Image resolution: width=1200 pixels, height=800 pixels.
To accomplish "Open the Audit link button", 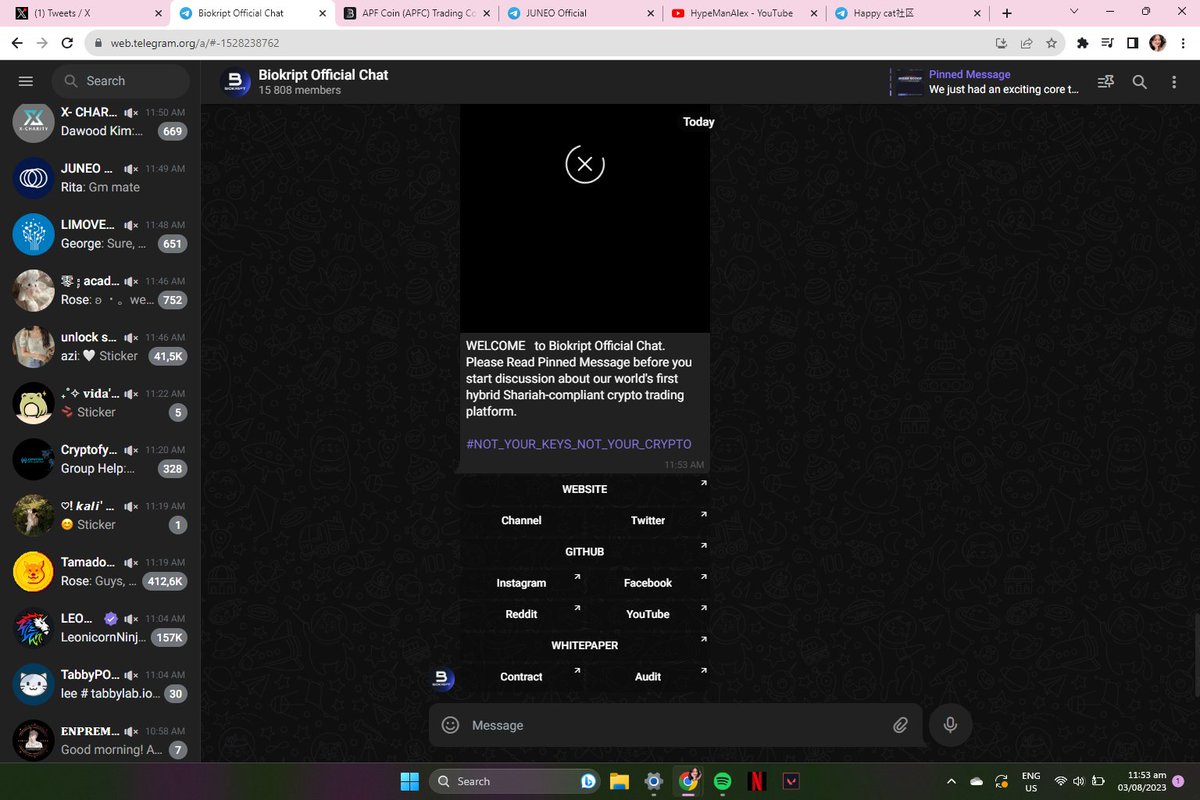I will click(x=648, y=677).
